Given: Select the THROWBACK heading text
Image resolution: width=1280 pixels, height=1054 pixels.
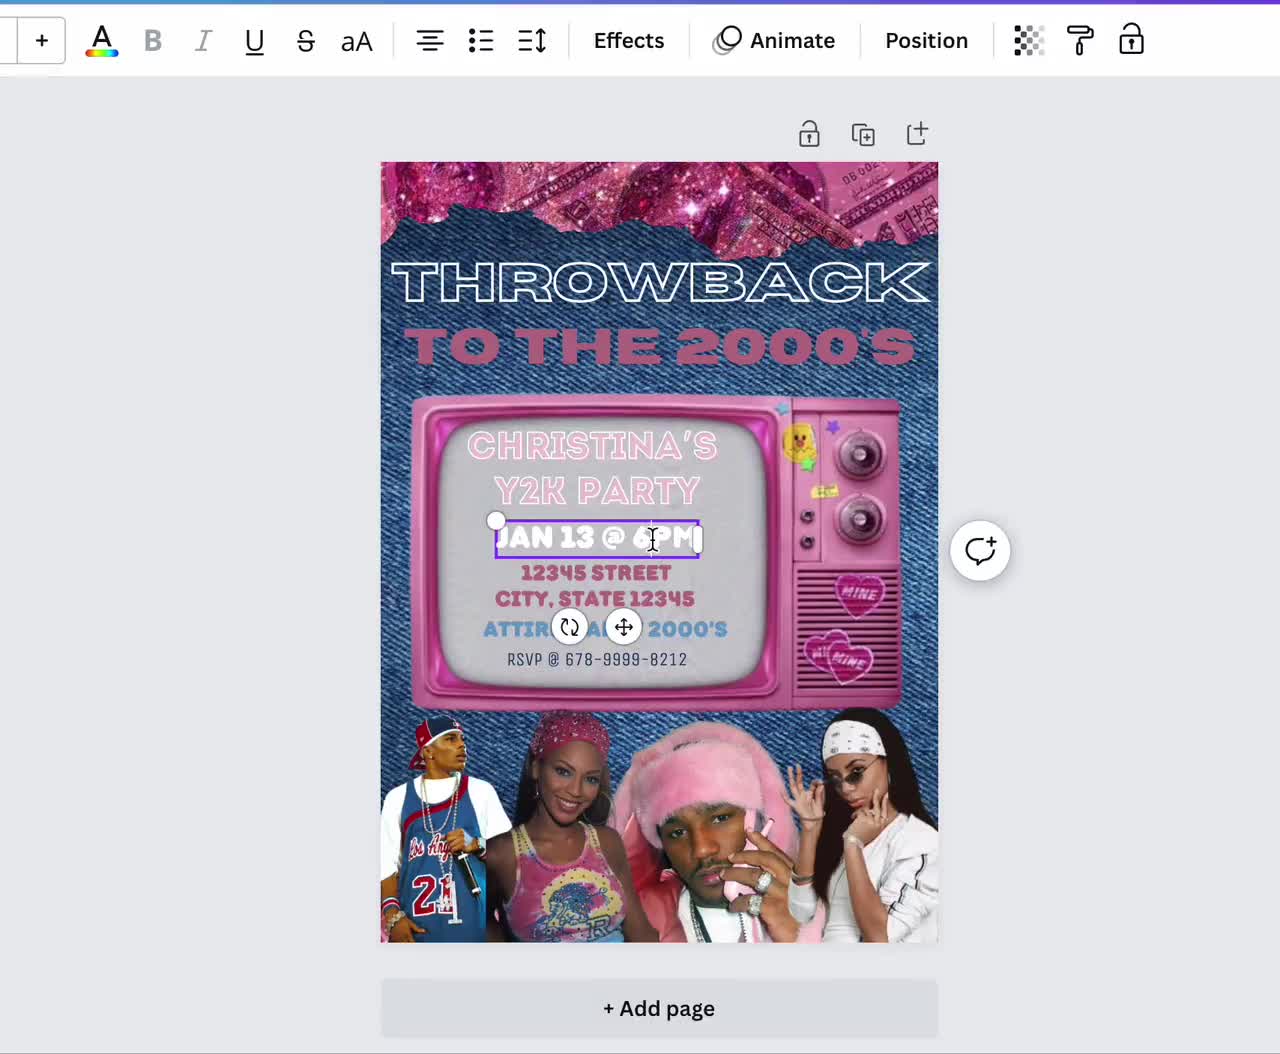Looking at the screenshot, I should (660, 283).
